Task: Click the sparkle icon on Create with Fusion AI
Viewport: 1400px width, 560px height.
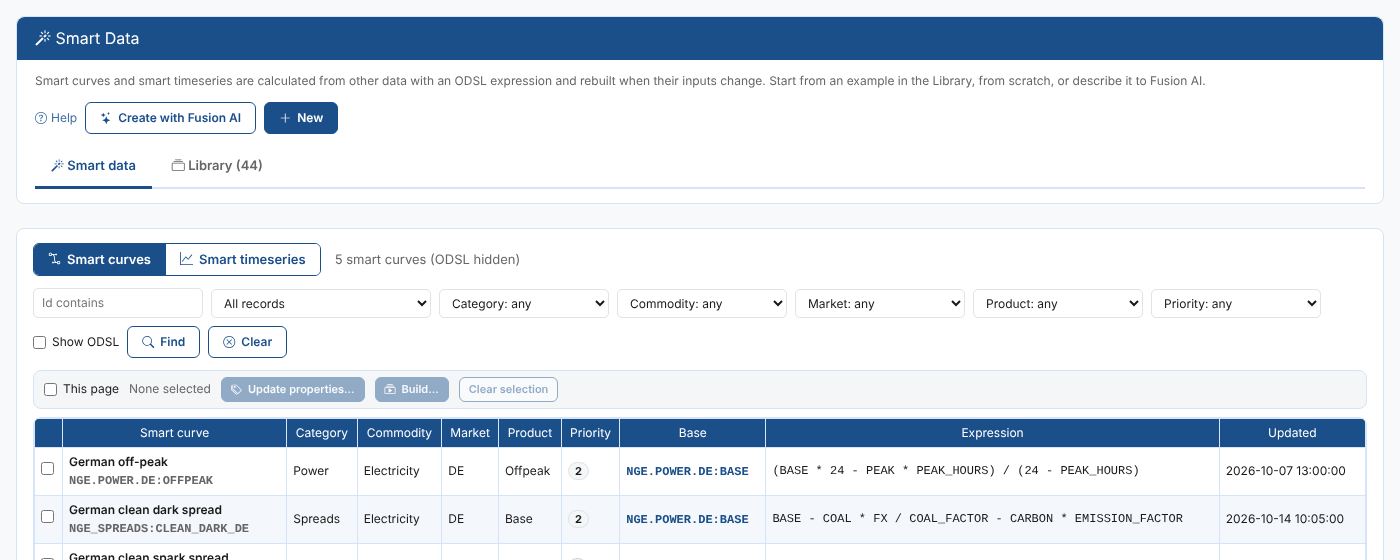Action: pyautogui.click(x=106, y=118)
